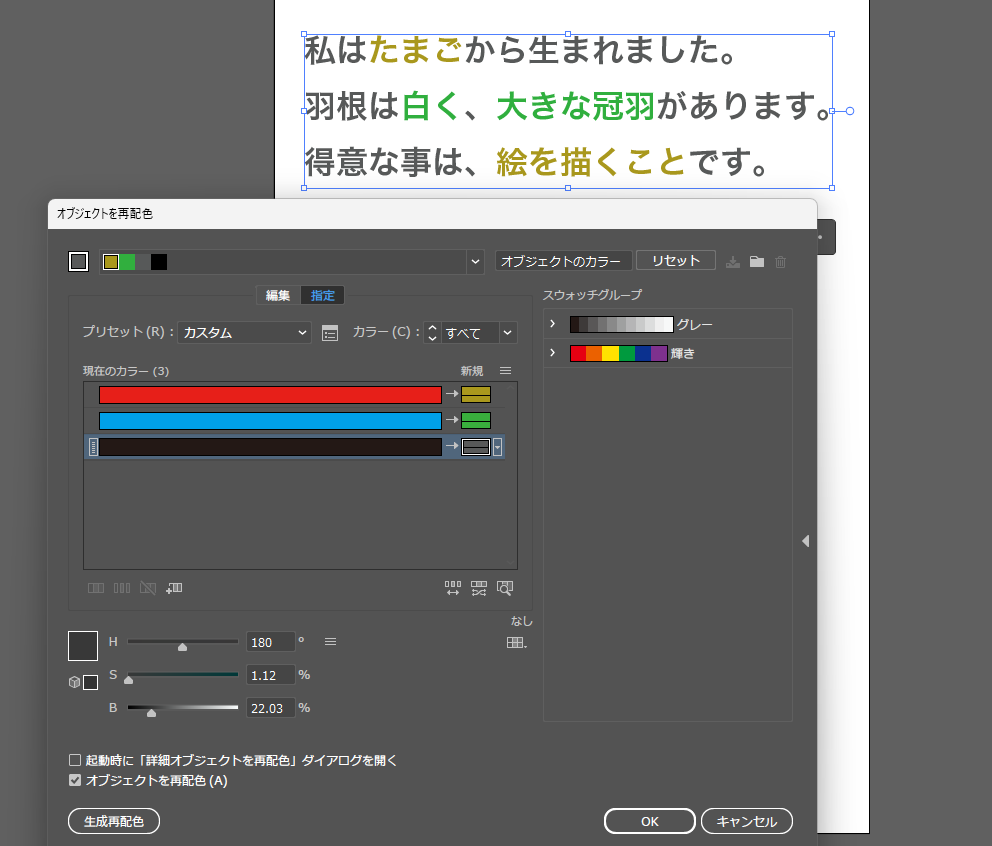Save the color group to swatches
The image size is (992, 846).
(733, 262)
